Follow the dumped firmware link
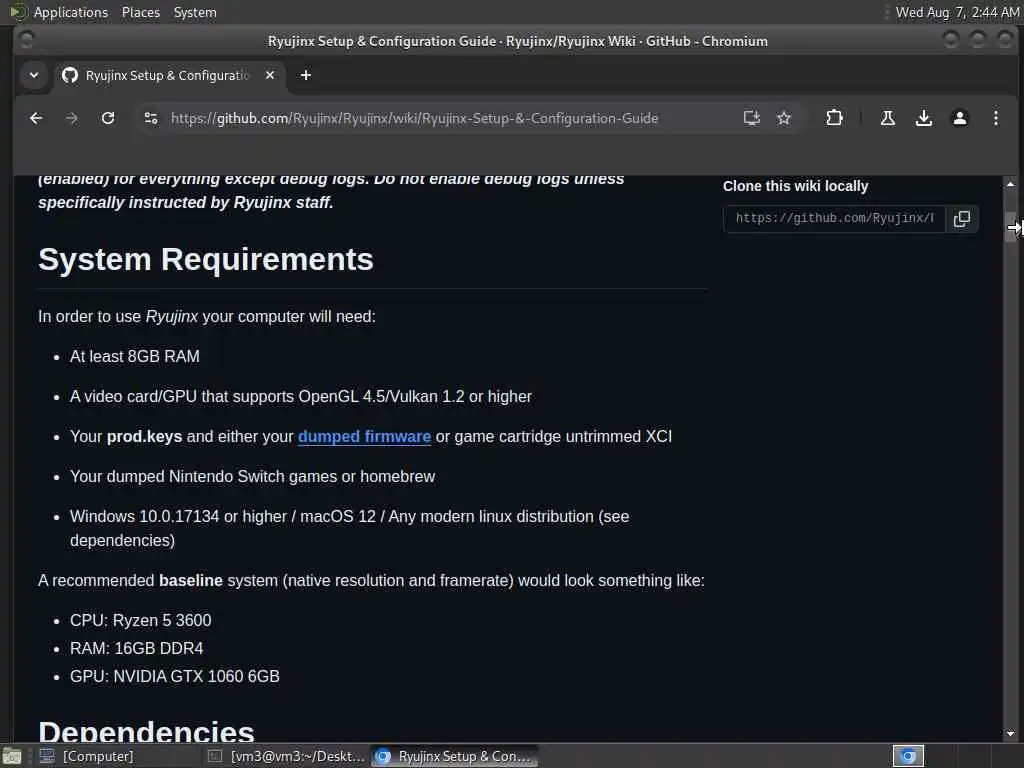Viewport: 1024px width, 768px height. [364, 436]
